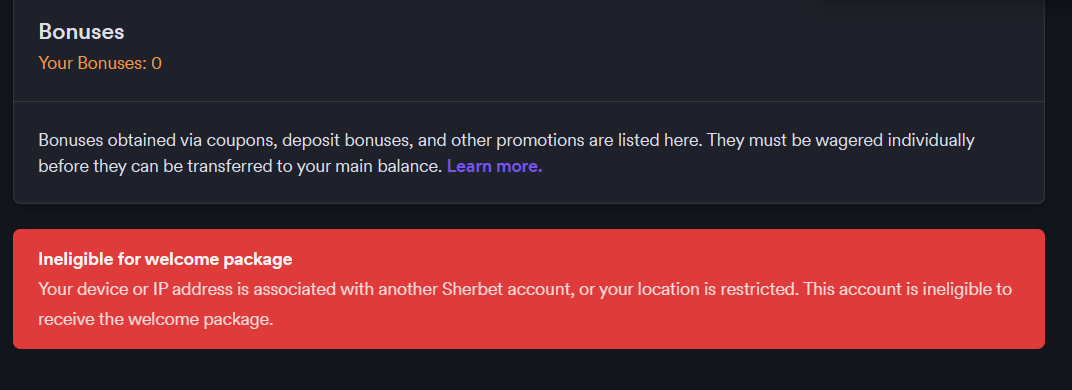Click the bonuses description paragraph

tap(506, 153)
